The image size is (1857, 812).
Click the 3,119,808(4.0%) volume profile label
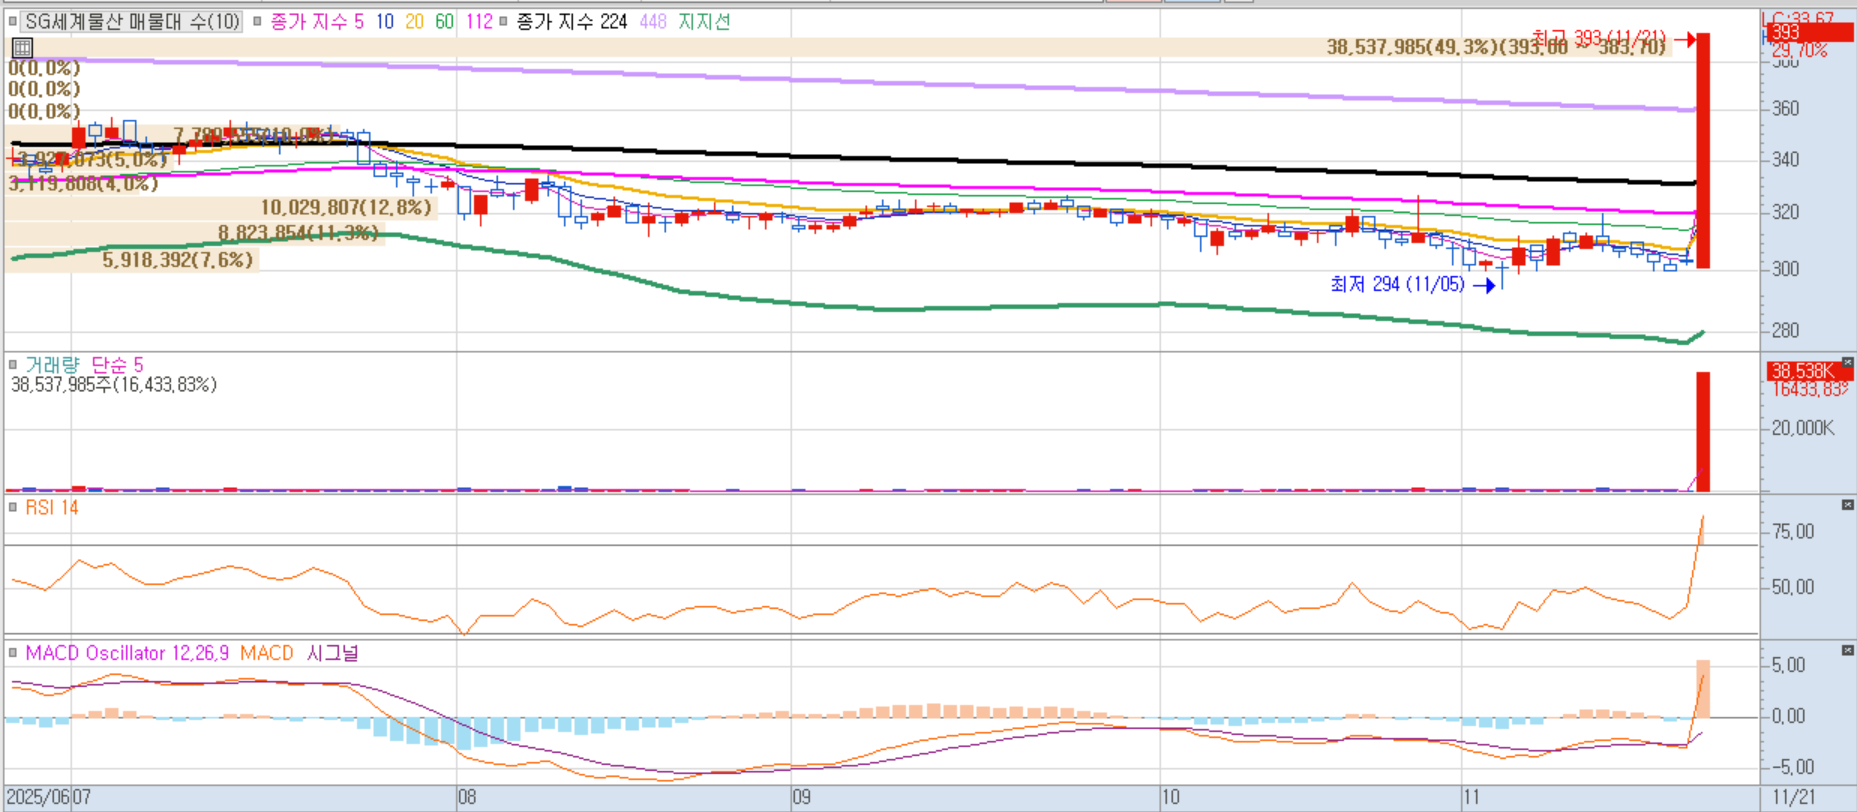click(x=83, y=184)
